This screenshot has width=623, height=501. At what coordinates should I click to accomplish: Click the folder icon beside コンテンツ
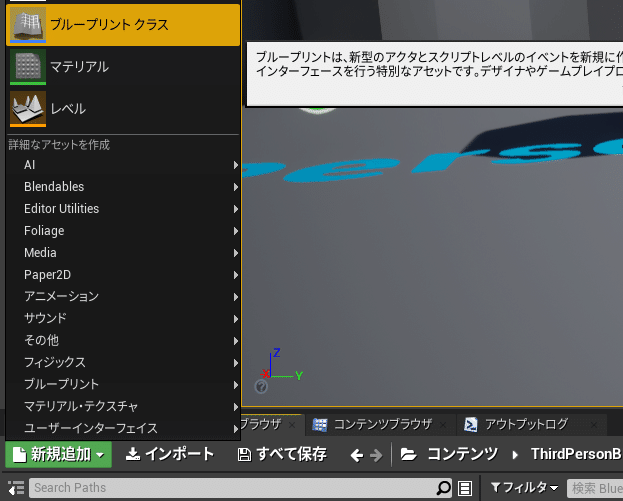pos(408,454)
